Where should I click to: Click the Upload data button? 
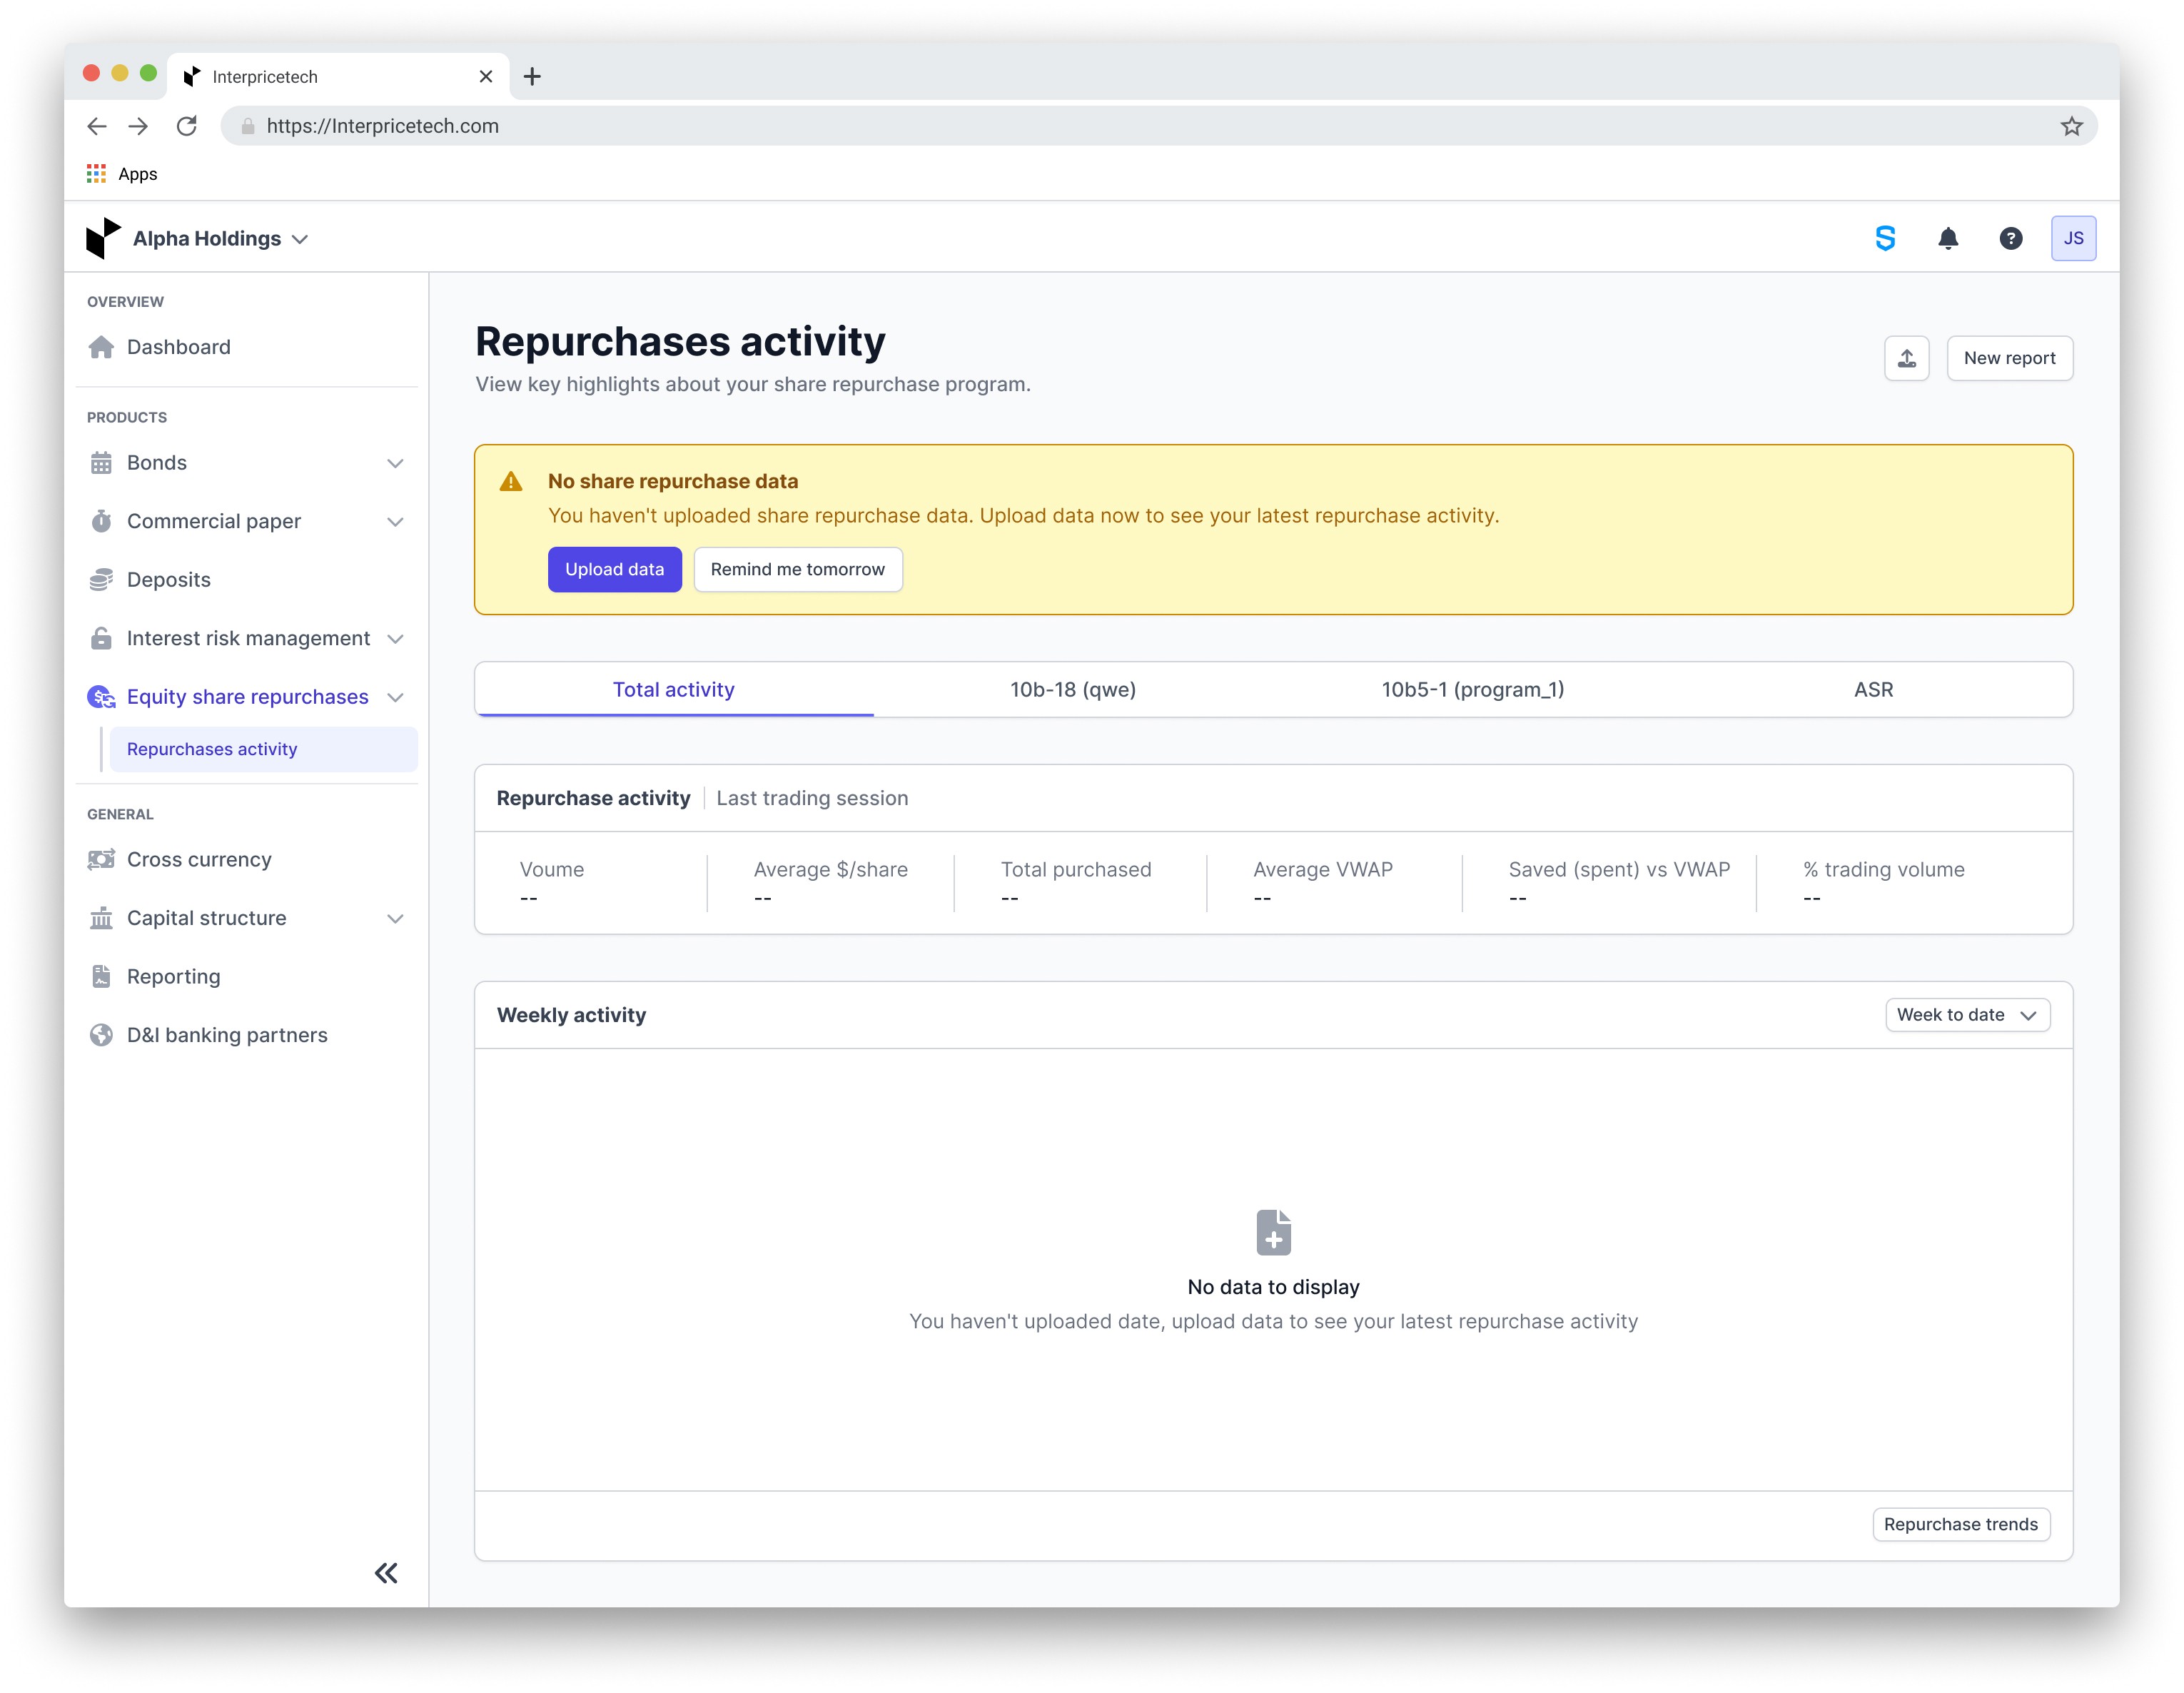click(614, 569)
